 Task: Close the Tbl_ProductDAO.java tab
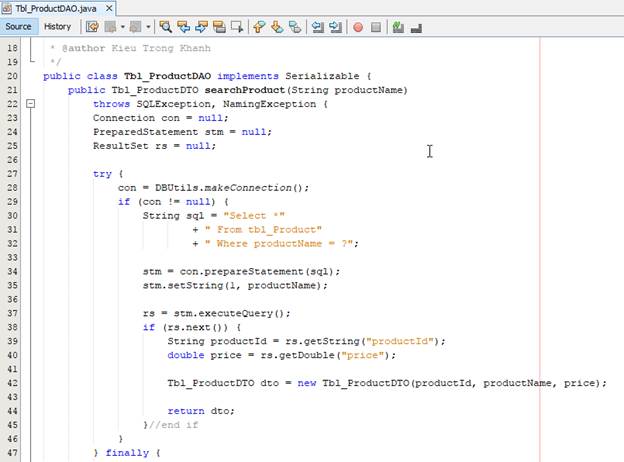coord(109,8)
